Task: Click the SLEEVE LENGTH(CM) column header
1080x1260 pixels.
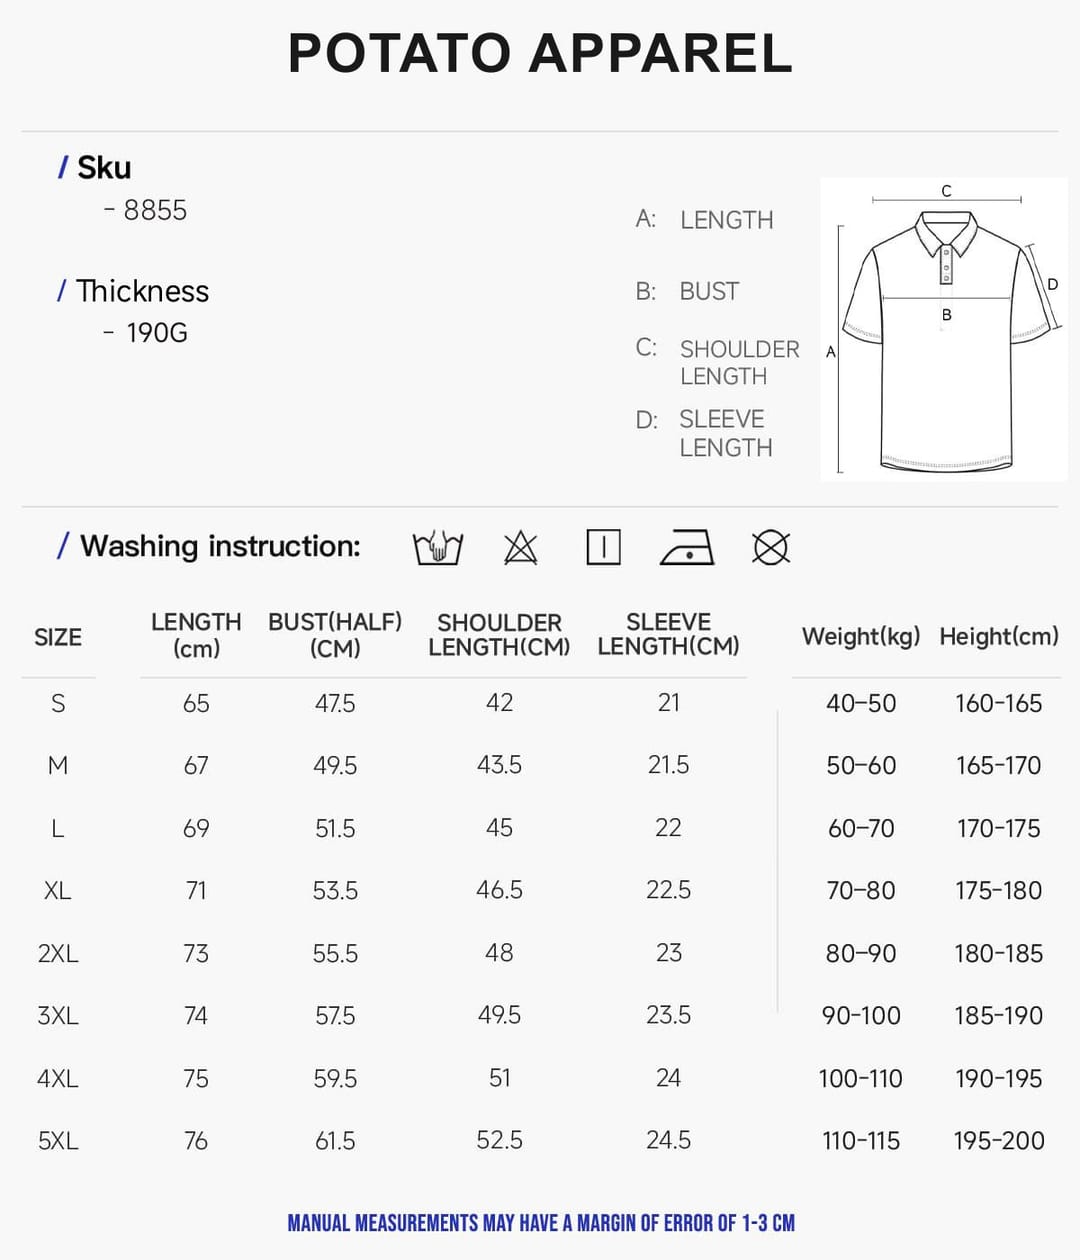Action: click(x=668, y=634)
